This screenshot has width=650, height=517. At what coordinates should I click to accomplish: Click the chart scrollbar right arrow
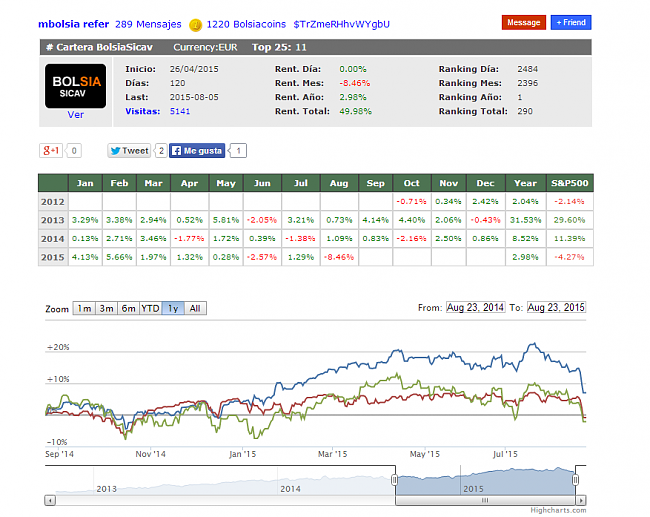(581, 500)
